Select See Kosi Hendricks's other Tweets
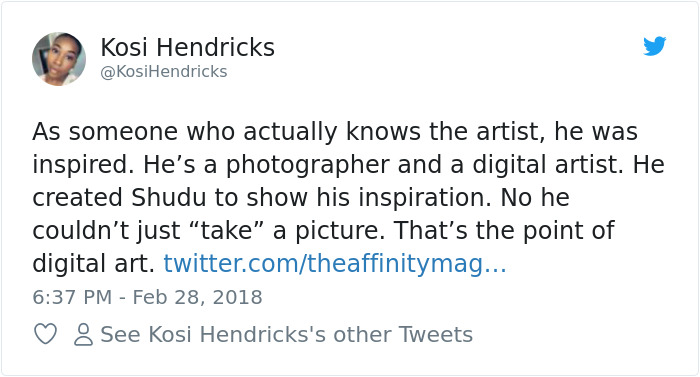The image size is (700, 377). tap(287, 334)
